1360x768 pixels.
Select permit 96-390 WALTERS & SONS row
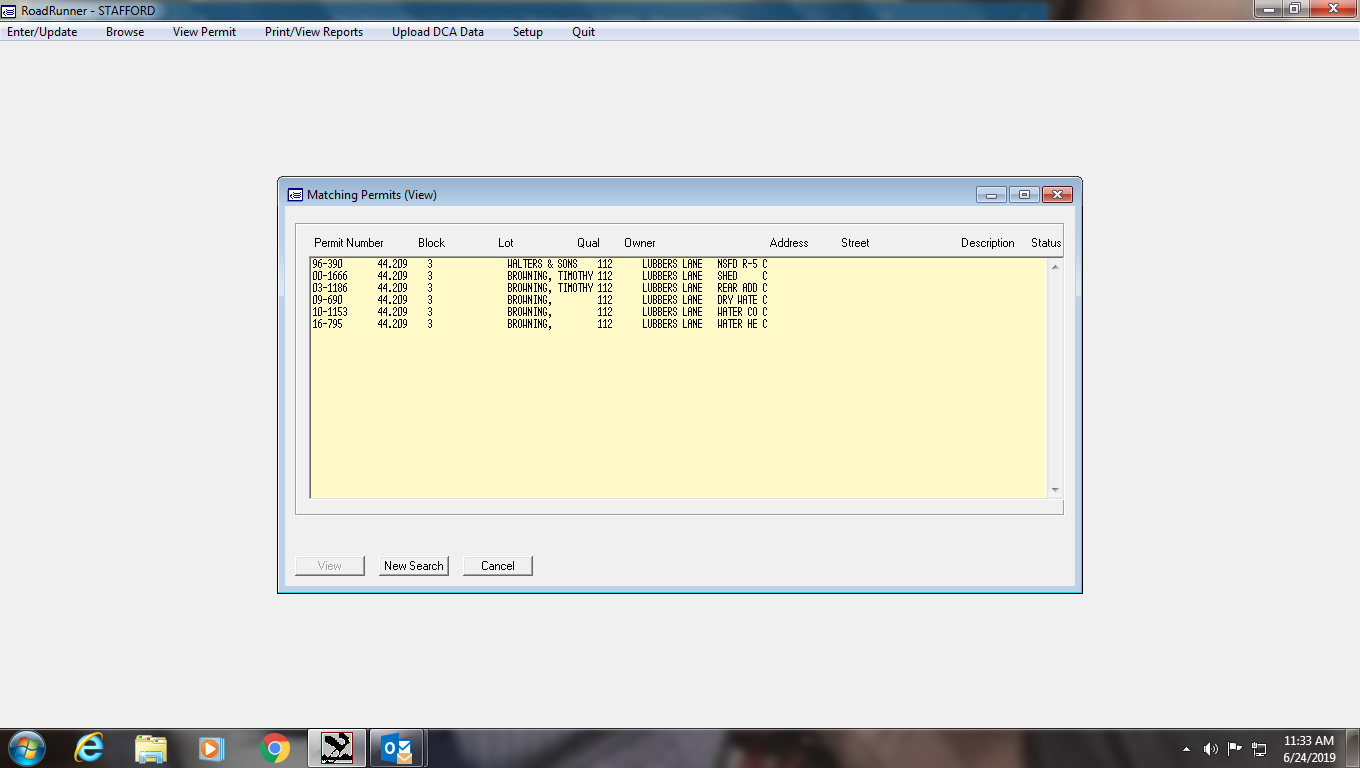click(x=679, y=264)
